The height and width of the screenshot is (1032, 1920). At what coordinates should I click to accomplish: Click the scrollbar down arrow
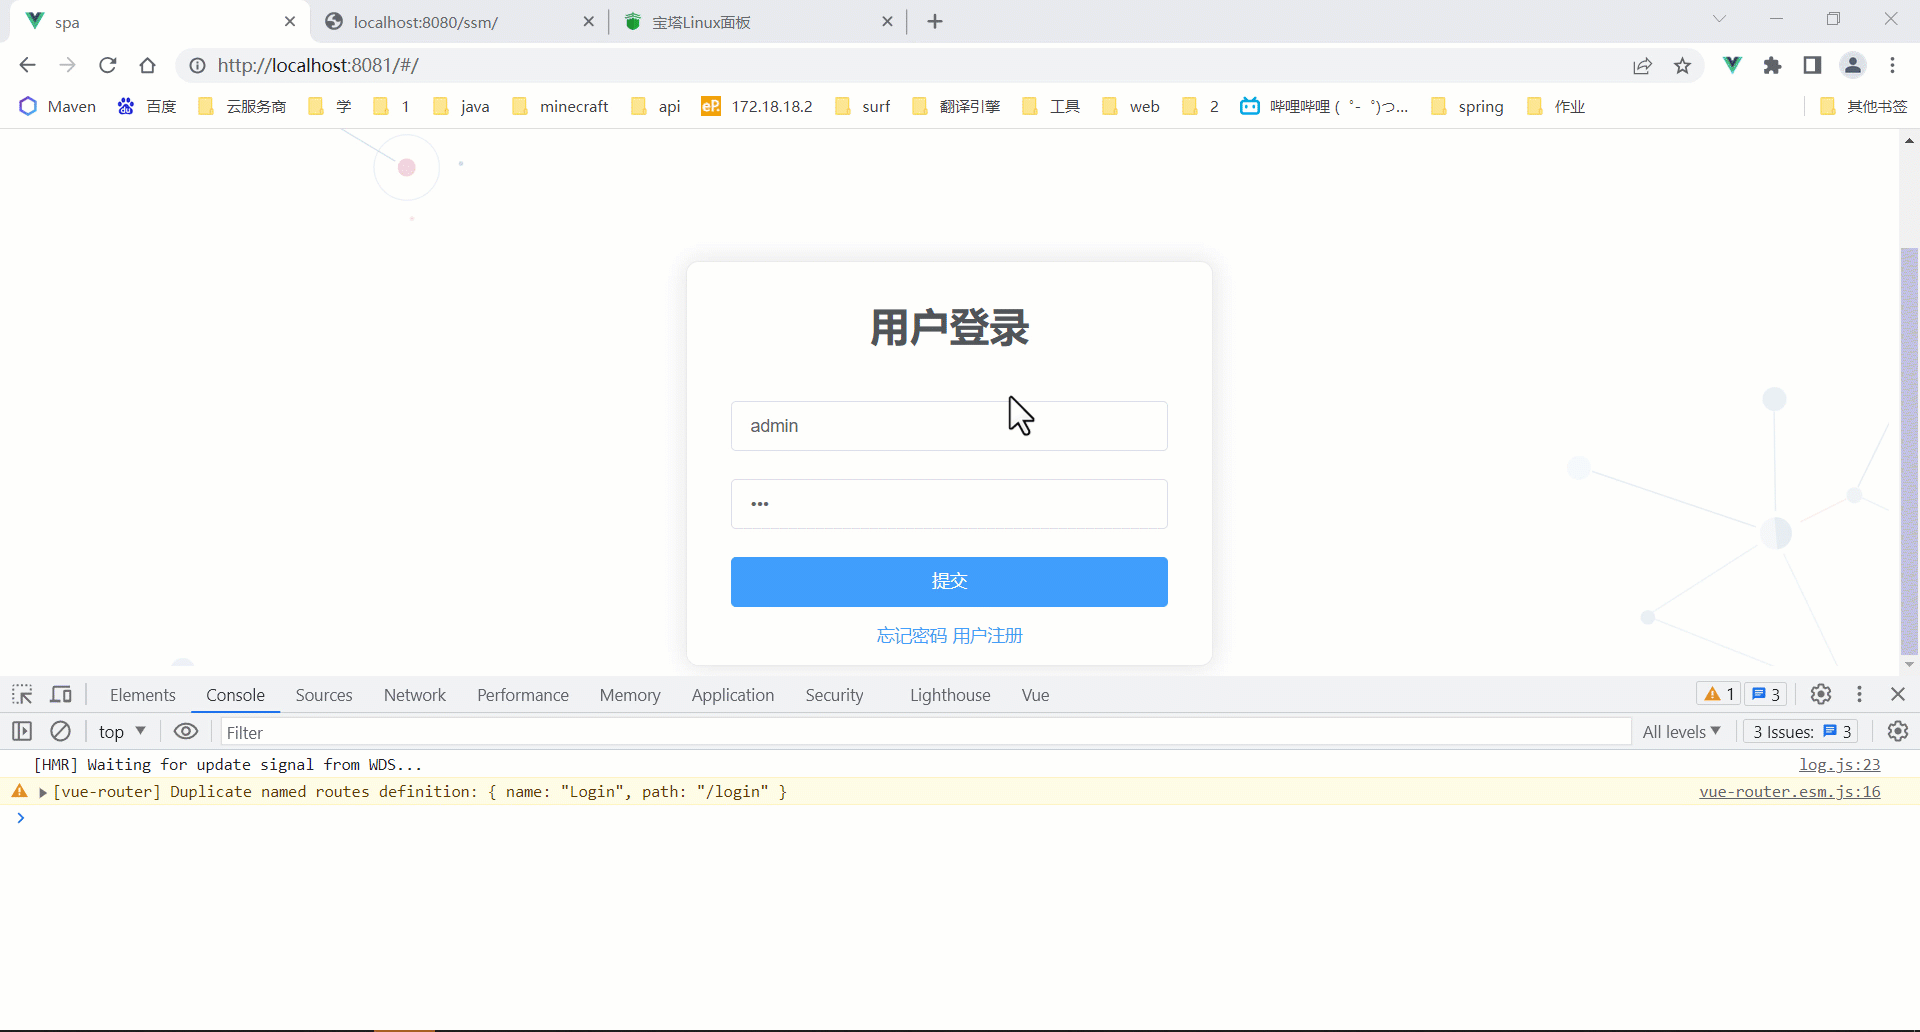[x=1909, y=665]
